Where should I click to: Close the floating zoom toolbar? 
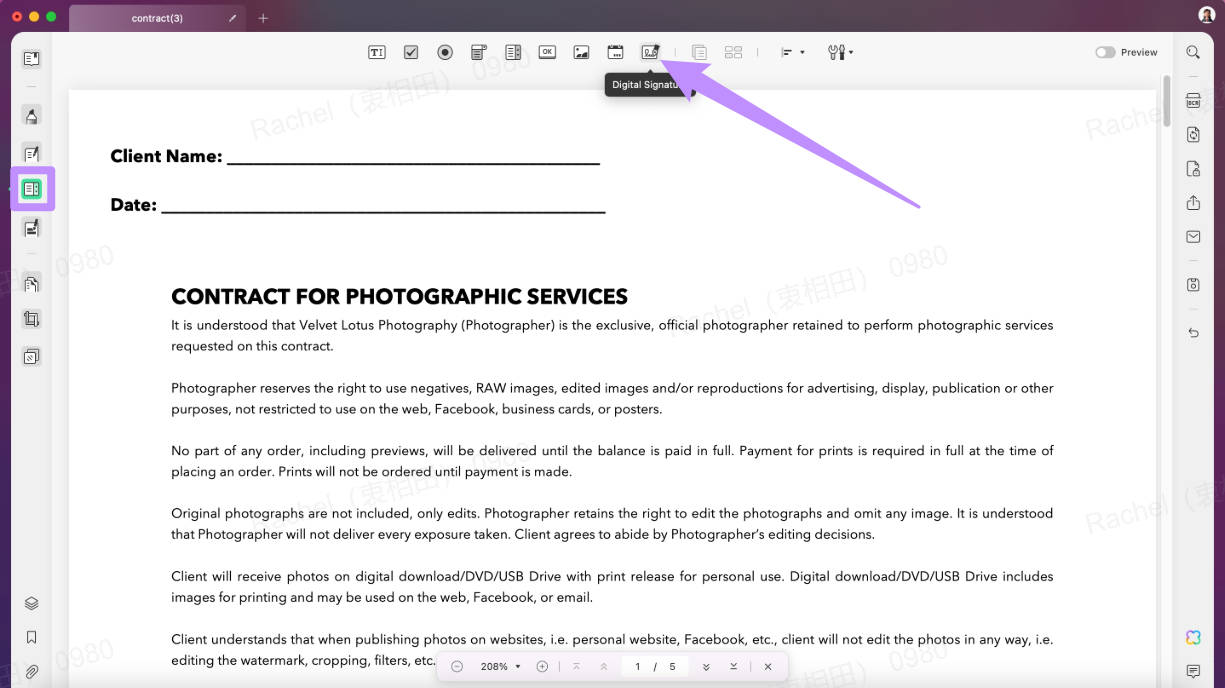point(768,666)
